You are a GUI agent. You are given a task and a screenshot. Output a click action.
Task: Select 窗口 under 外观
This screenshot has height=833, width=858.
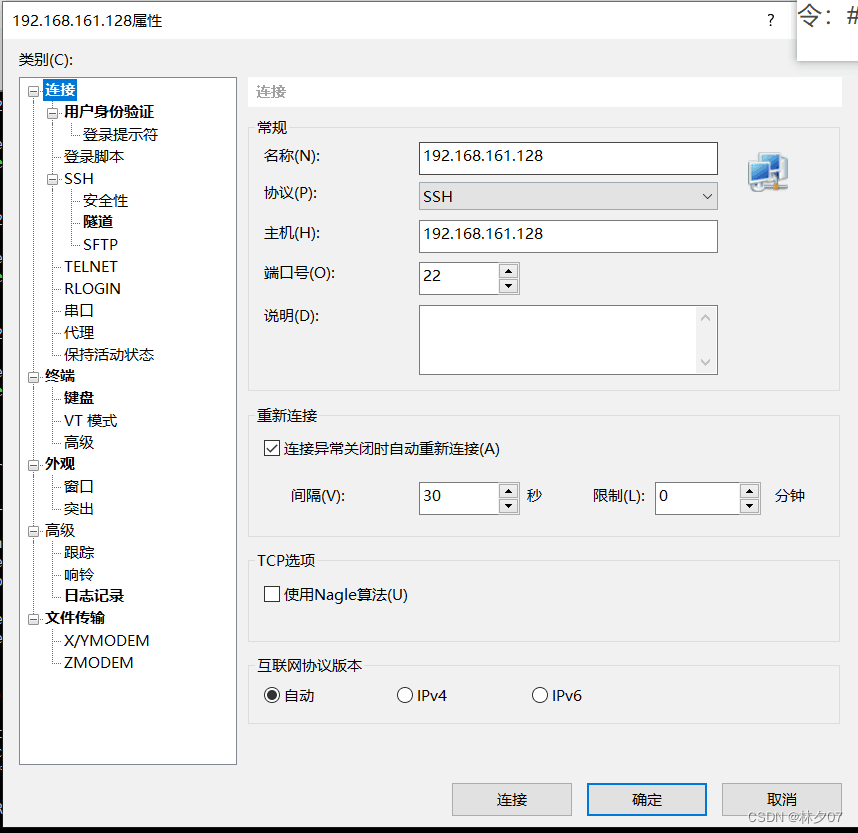pos(79,486)
